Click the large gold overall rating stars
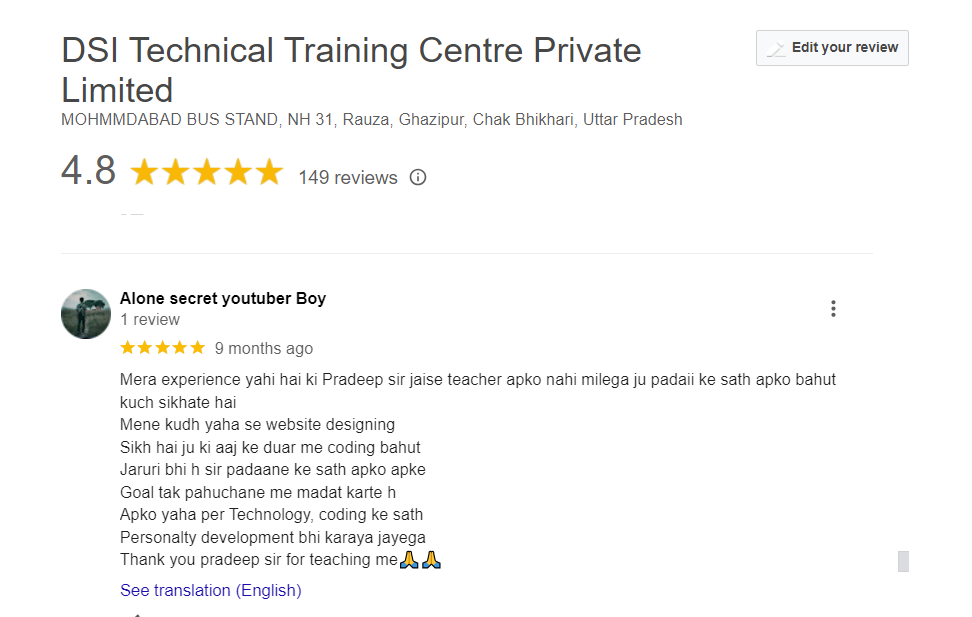Screen dimensions: 972x617 [206, 173]
